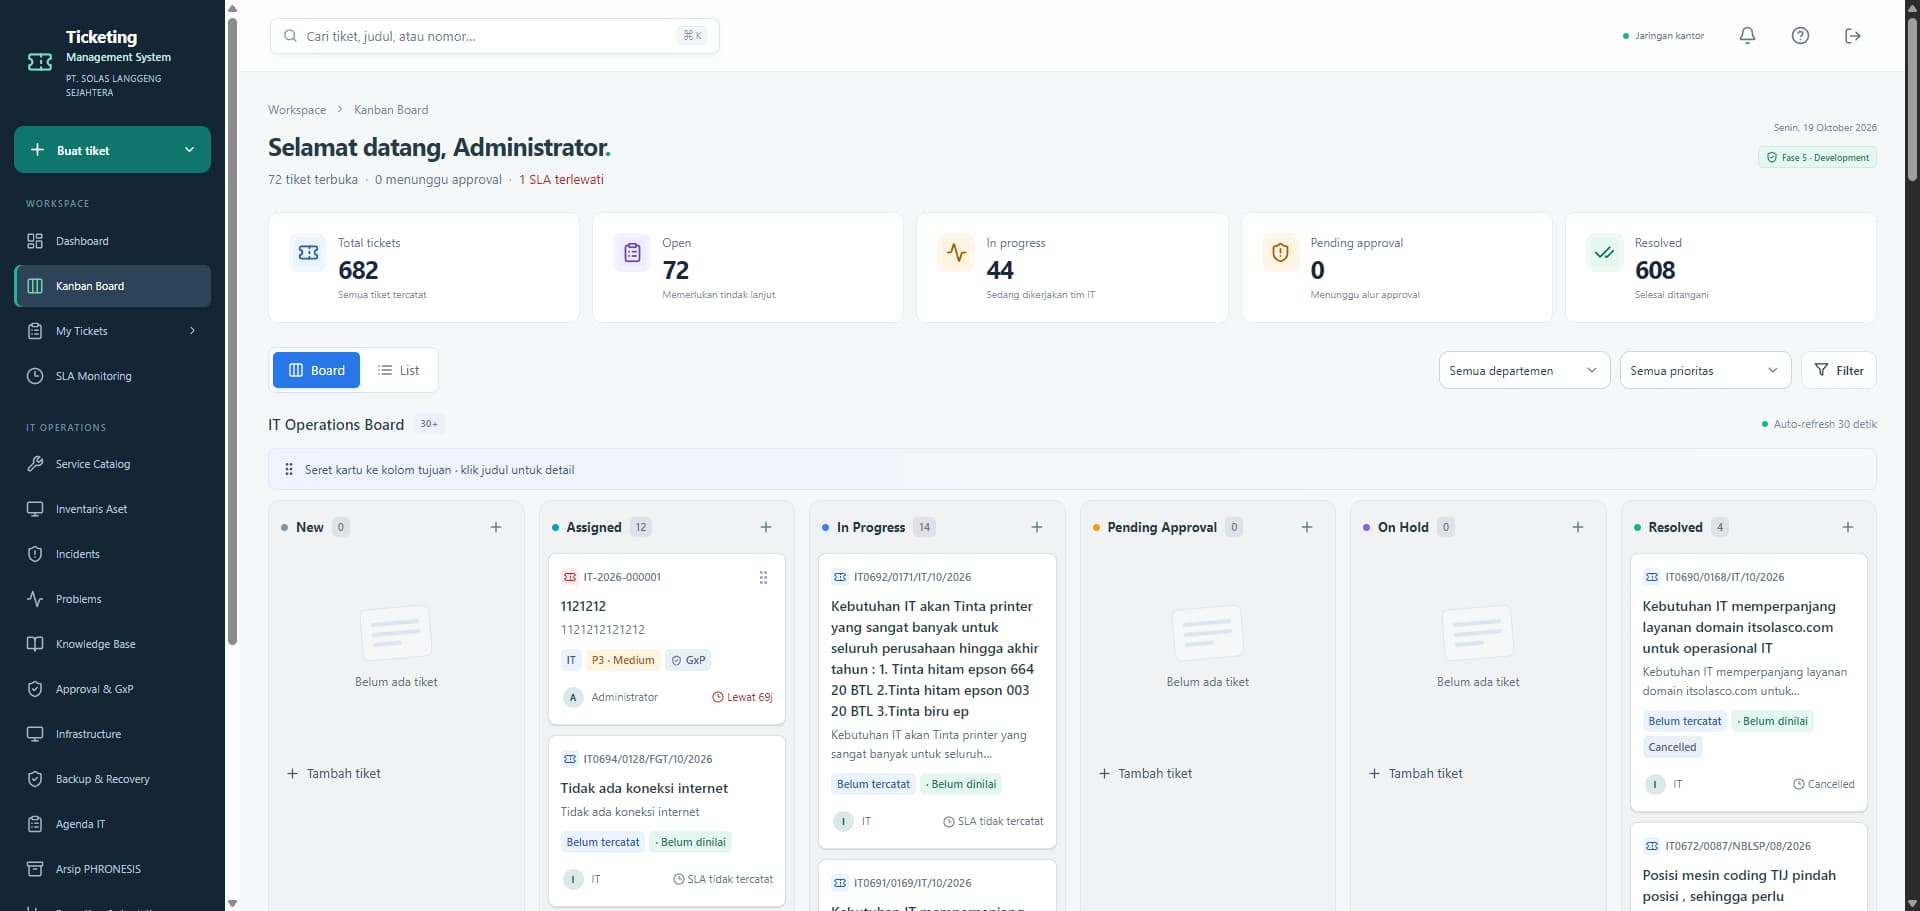Click Tambah tiket in Pending Approval column
Image resolution: width=1920 pixels, height=911 pixels.
[x=1145, y=773]
